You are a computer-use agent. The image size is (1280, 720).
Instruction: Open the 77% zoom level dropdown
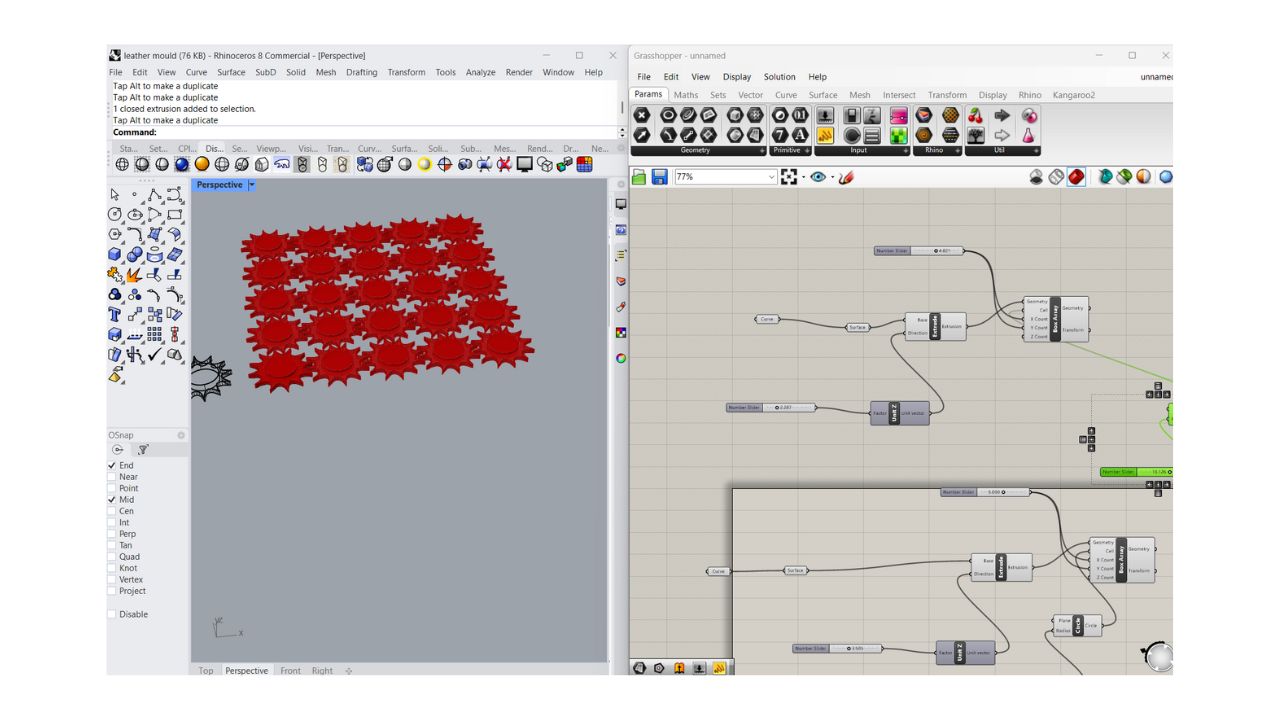[771, 177]
